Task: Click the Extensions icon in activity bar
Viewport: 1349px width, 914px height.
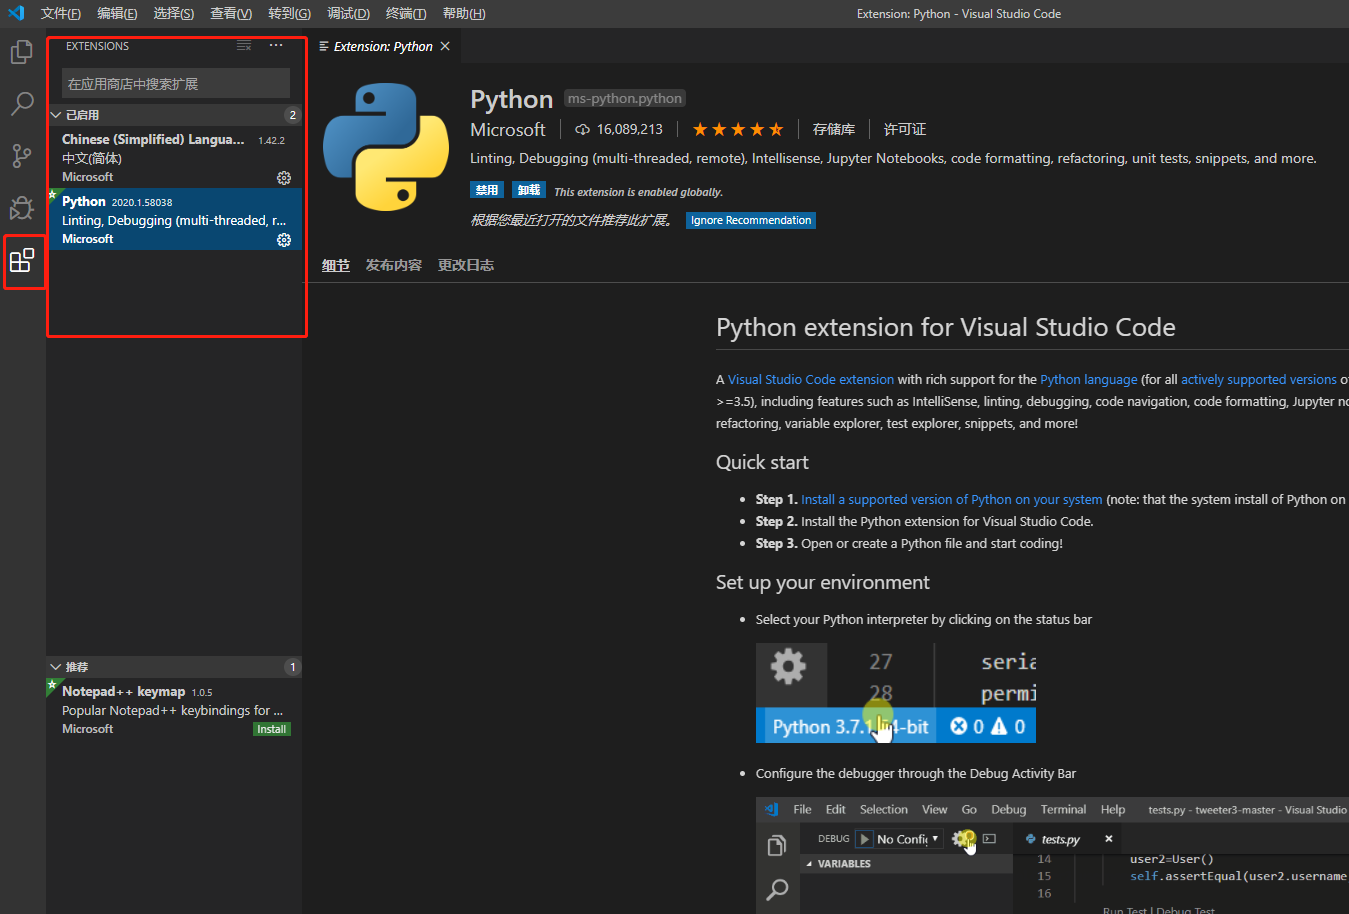Action: 22,261
